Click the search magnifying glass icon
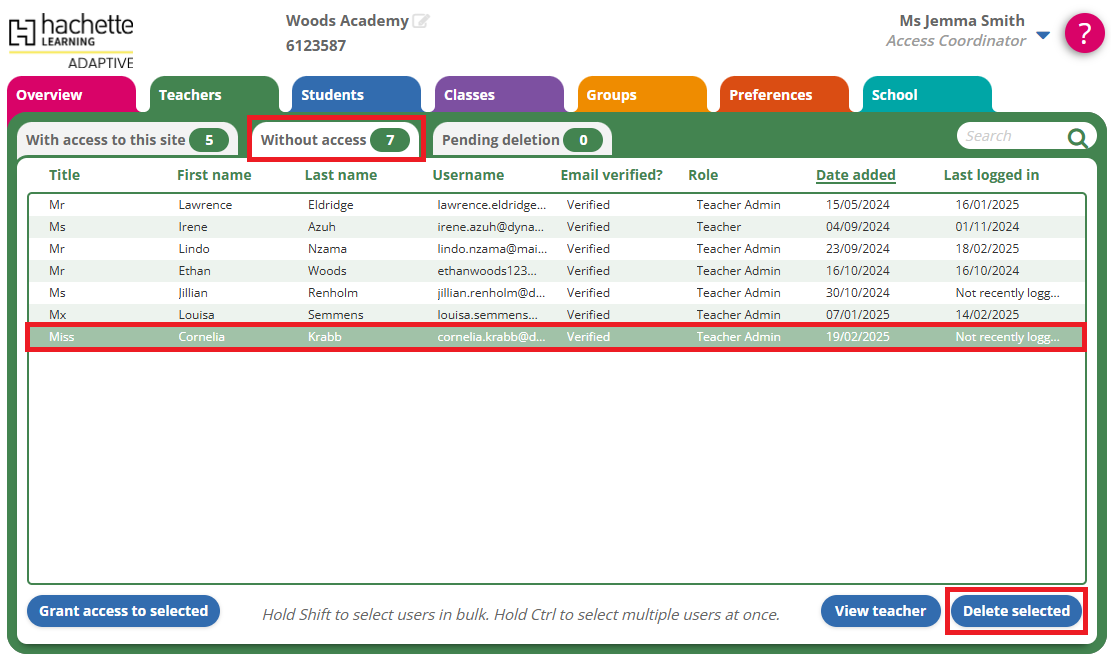 pos(1076,138)
